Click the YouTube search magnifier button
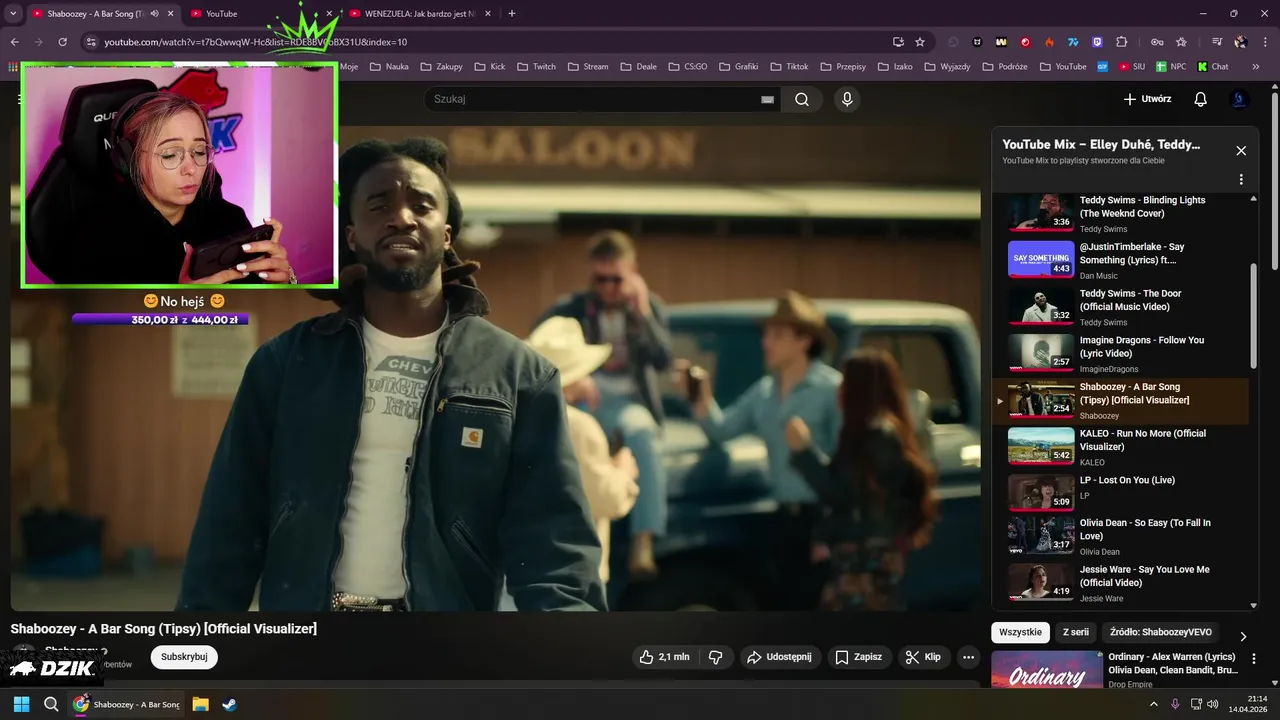The image size is (1280, 720). (802, 99)
